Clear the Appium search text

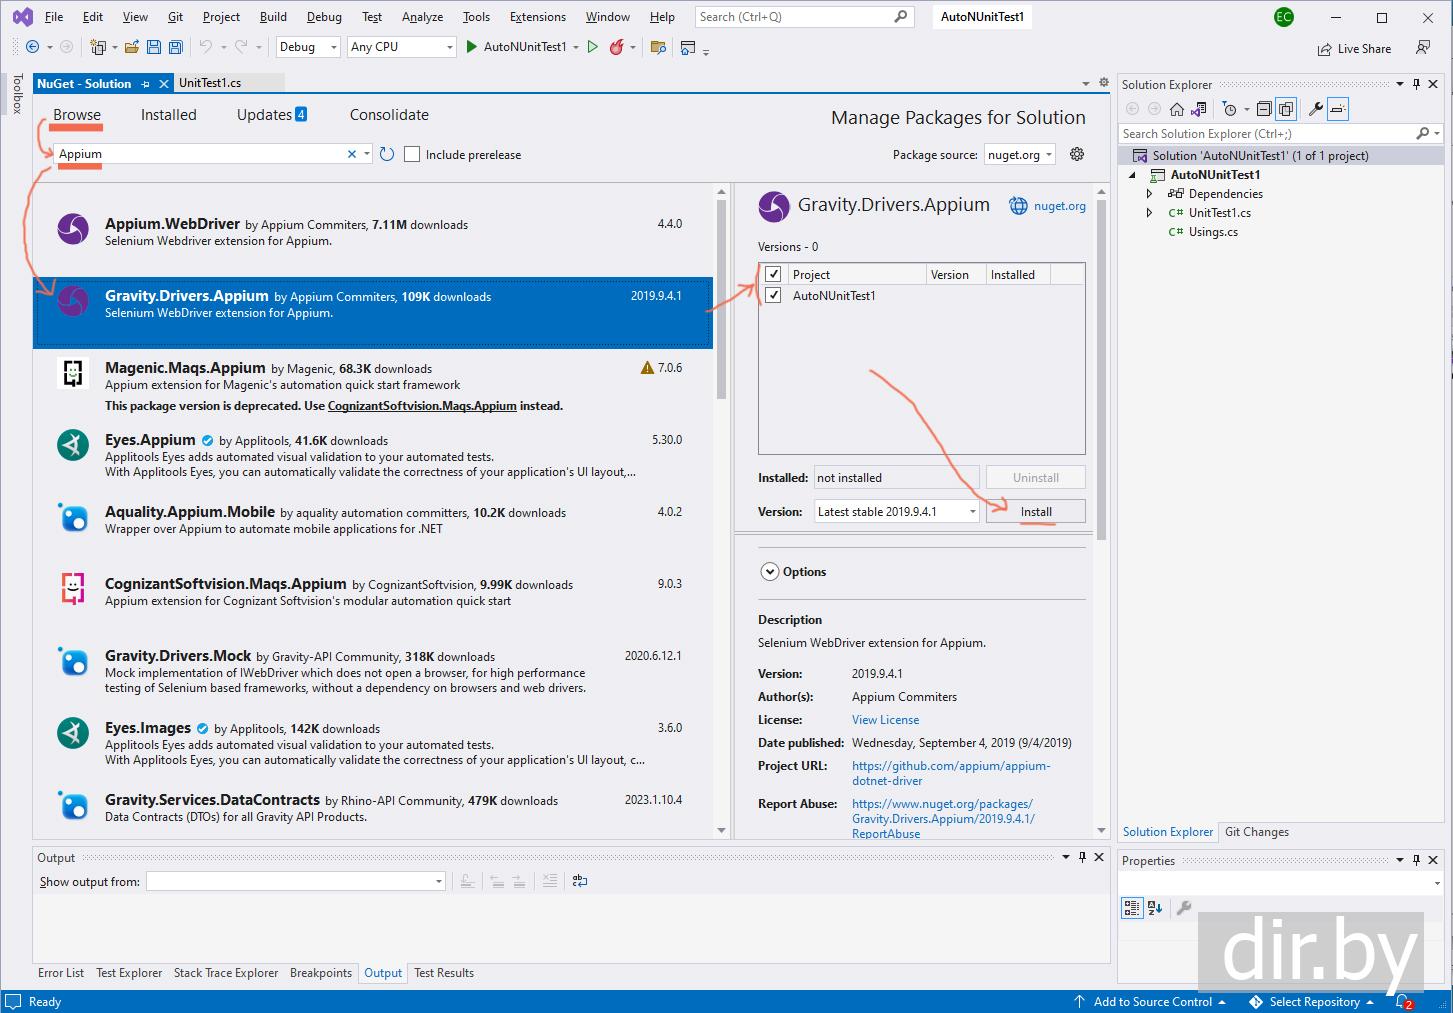click(351, 154)
